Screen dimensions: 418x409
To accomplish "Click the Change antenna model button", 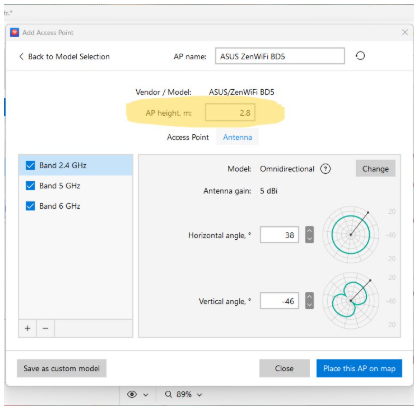I will tap(376, 169).
